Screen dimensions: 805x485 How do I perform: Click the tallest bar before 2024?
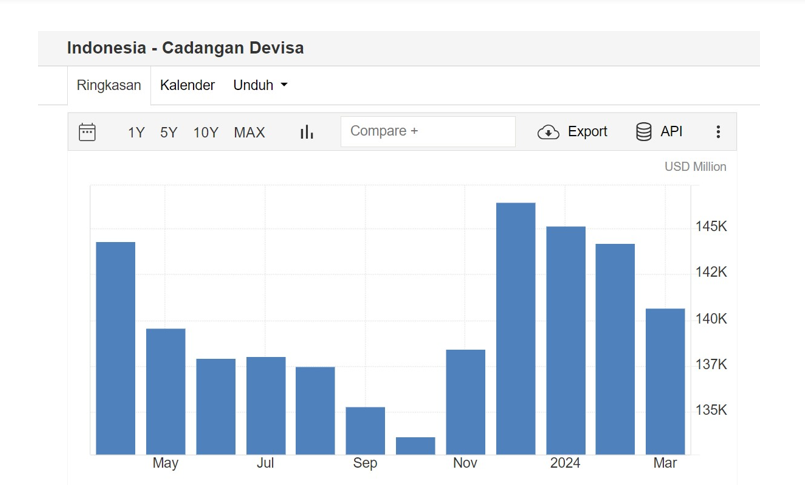coord(516,328)
